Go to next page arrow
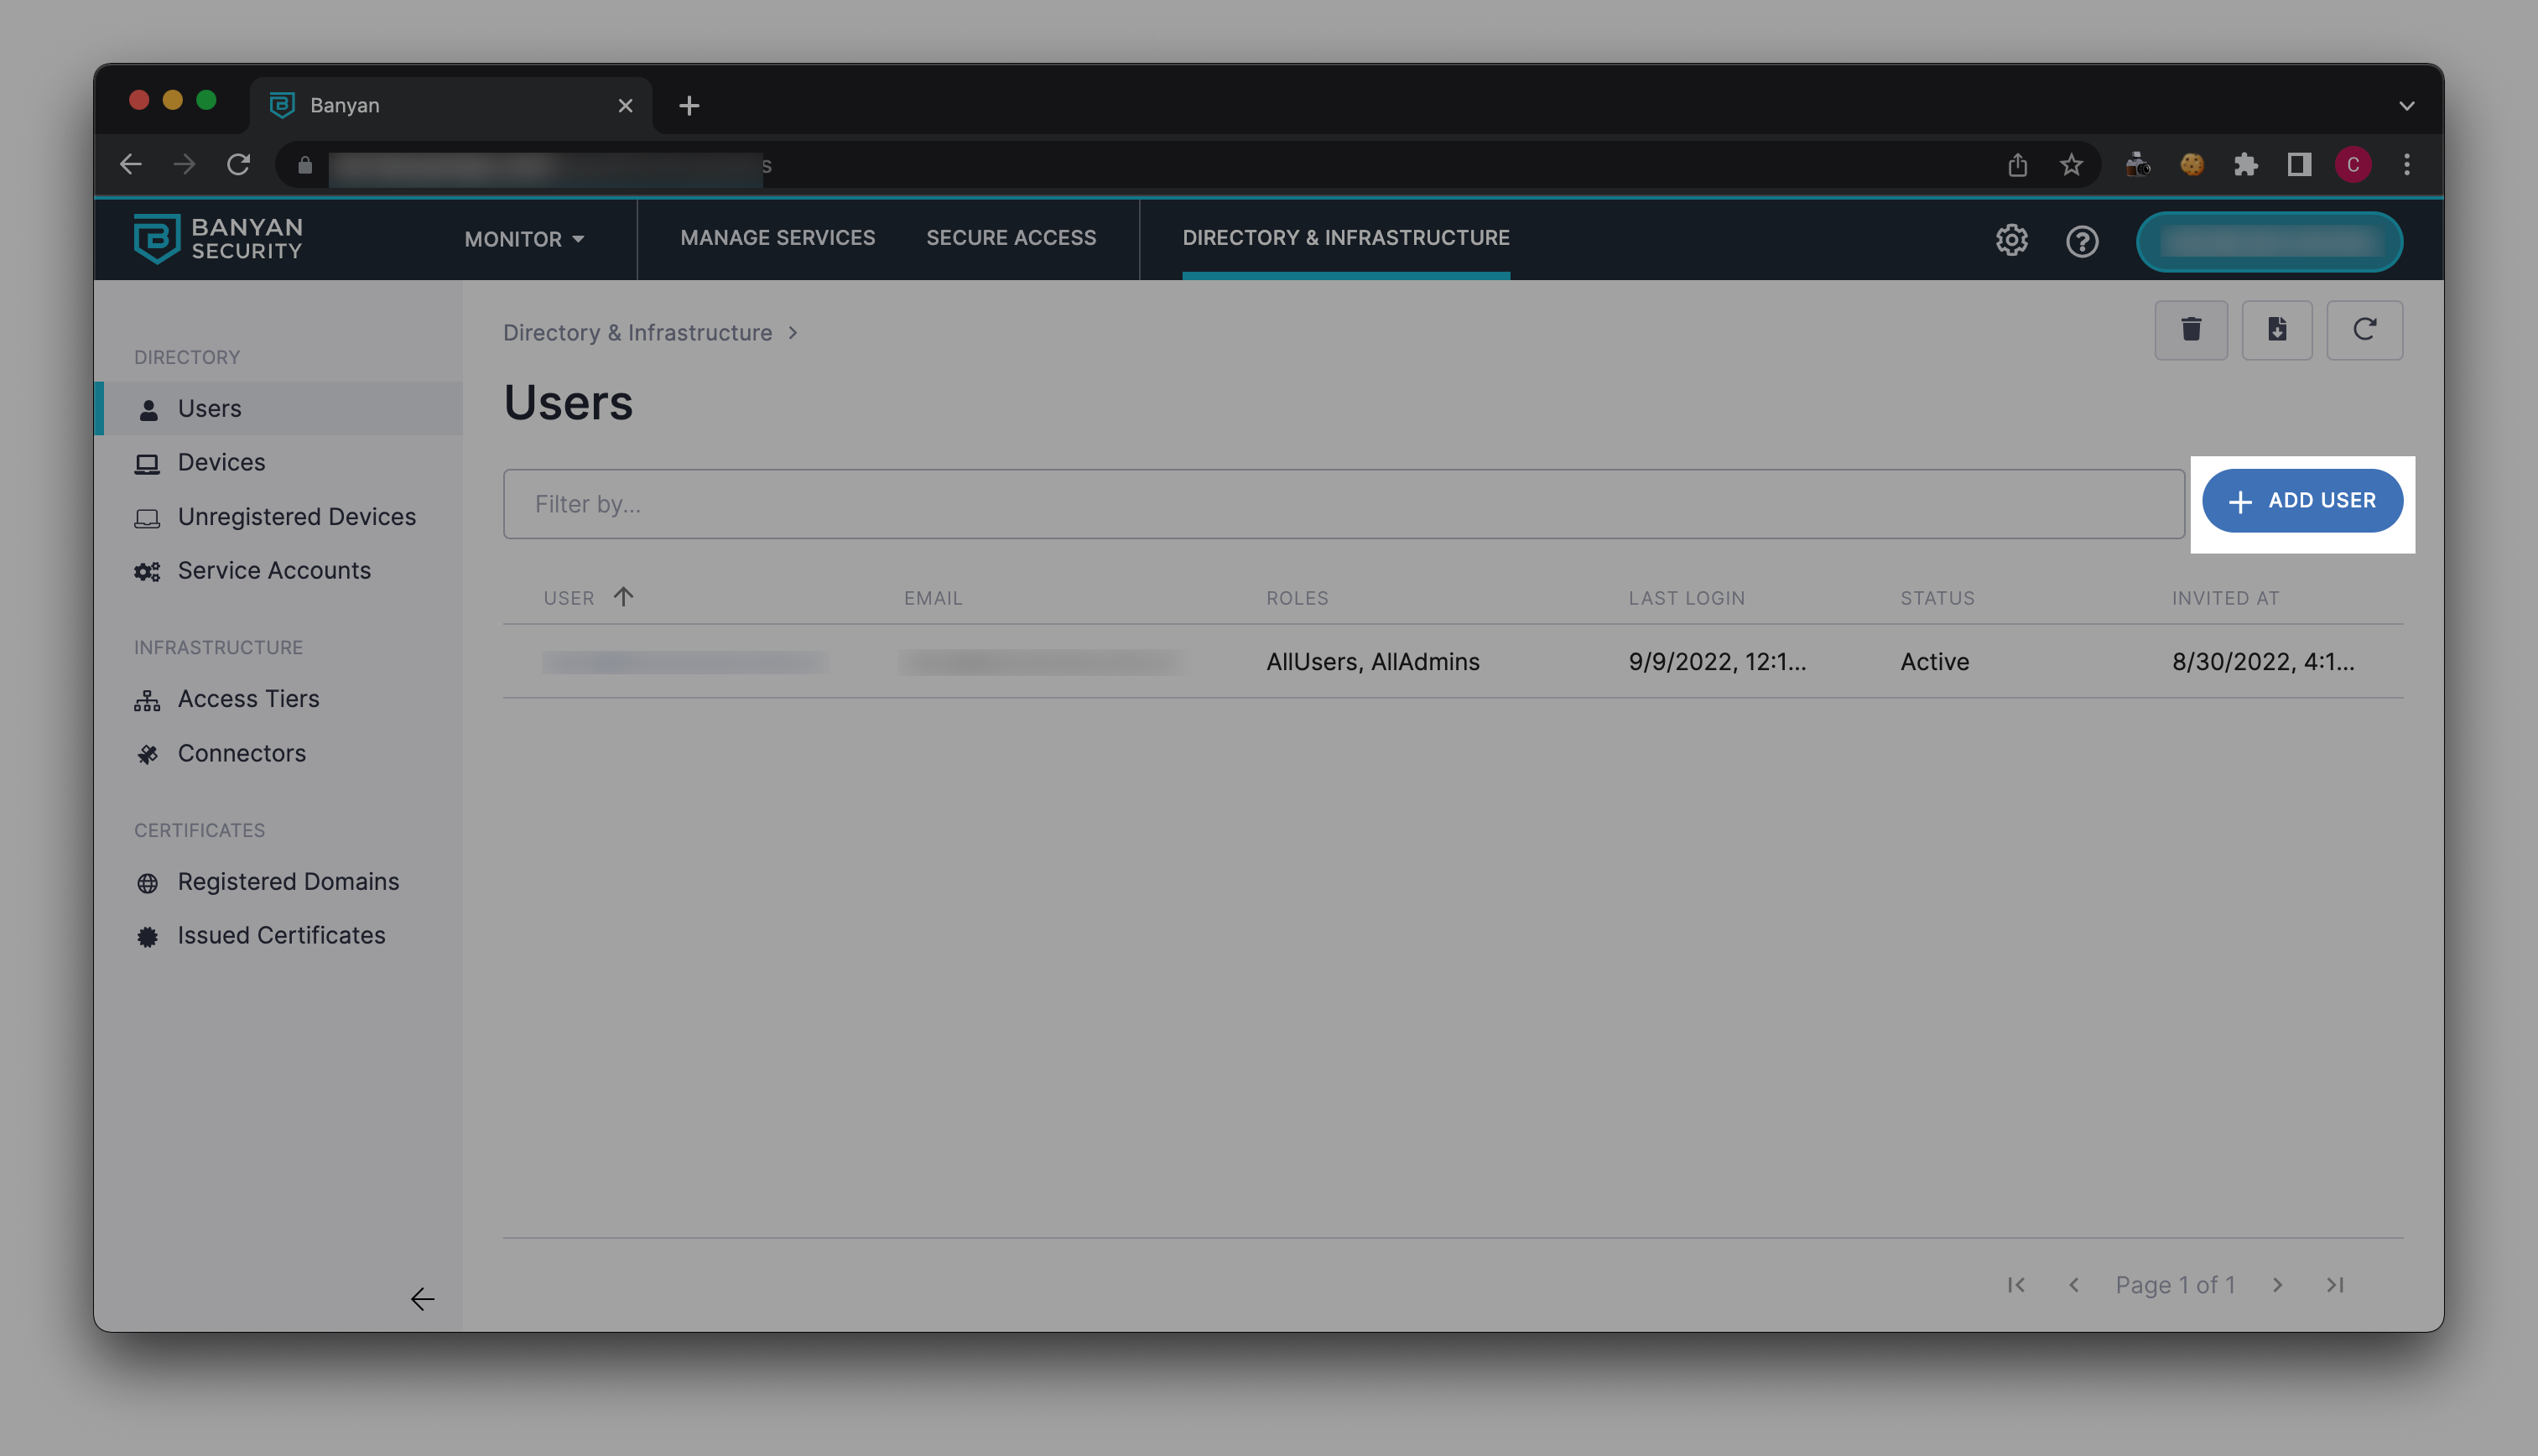The image size is (2538, 1456). [x=2277, y=1285]
